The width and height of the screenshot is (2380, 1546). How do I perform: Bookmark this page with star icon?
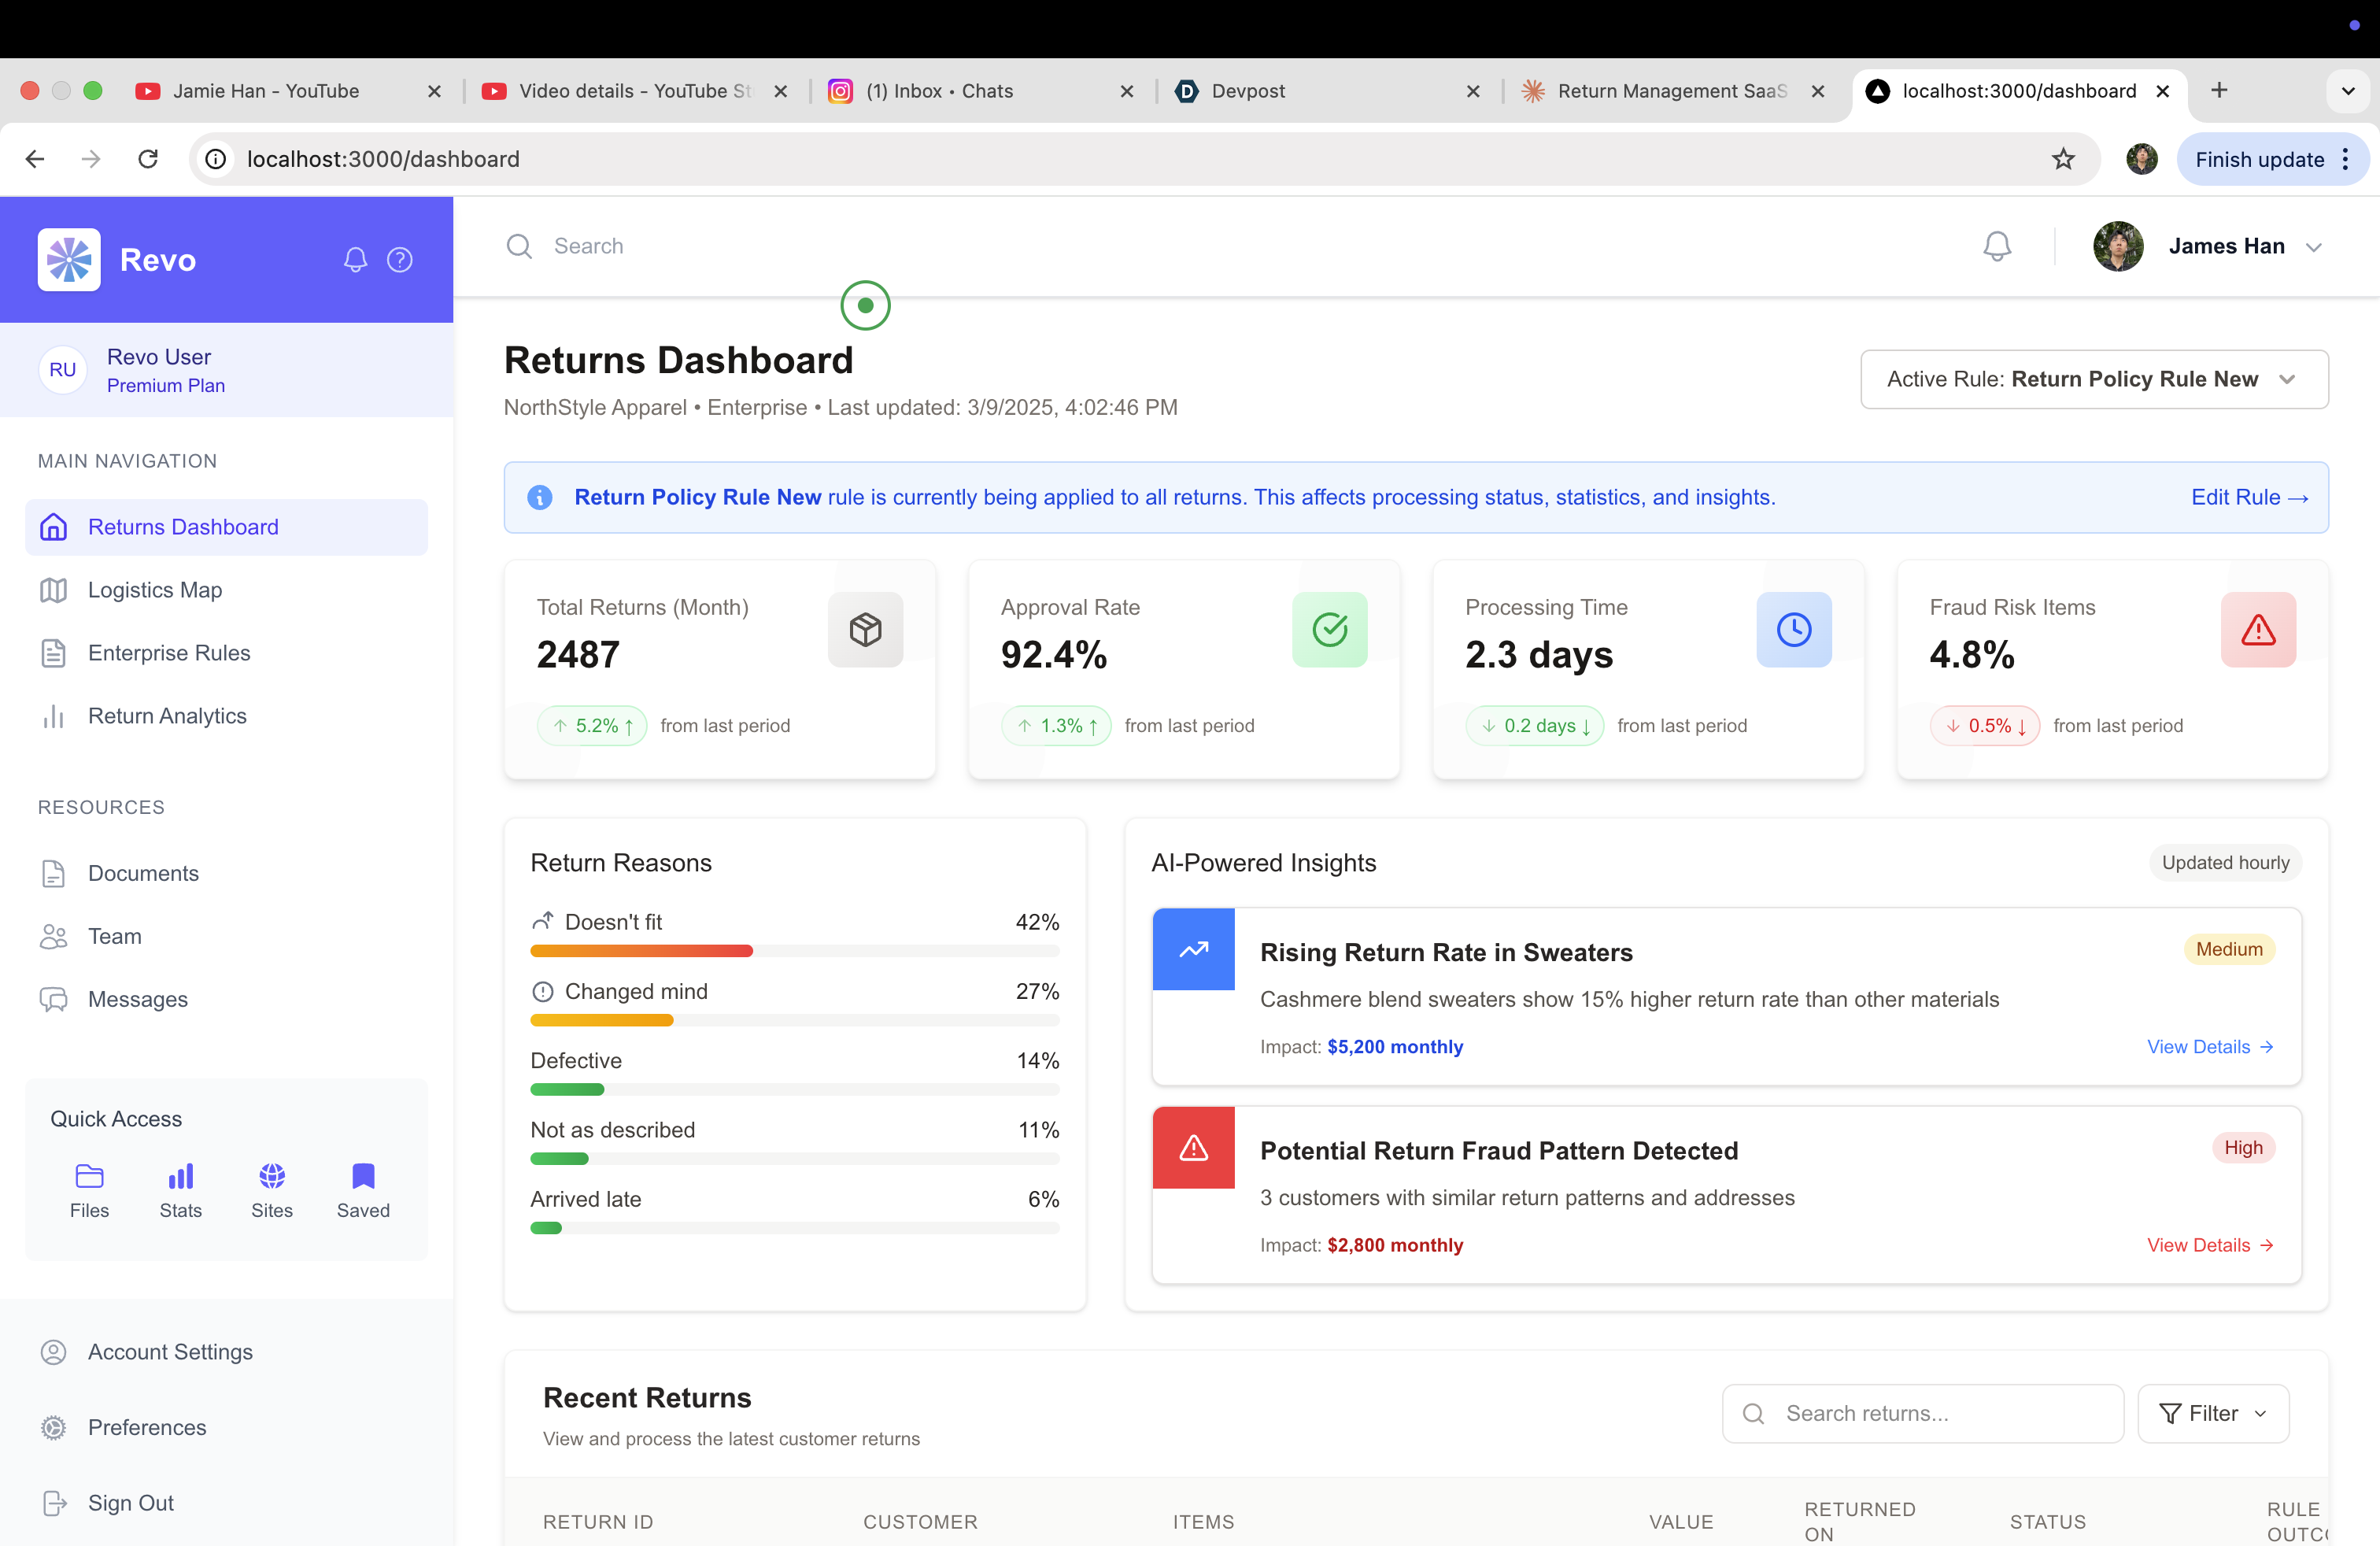click(2063, 159)
